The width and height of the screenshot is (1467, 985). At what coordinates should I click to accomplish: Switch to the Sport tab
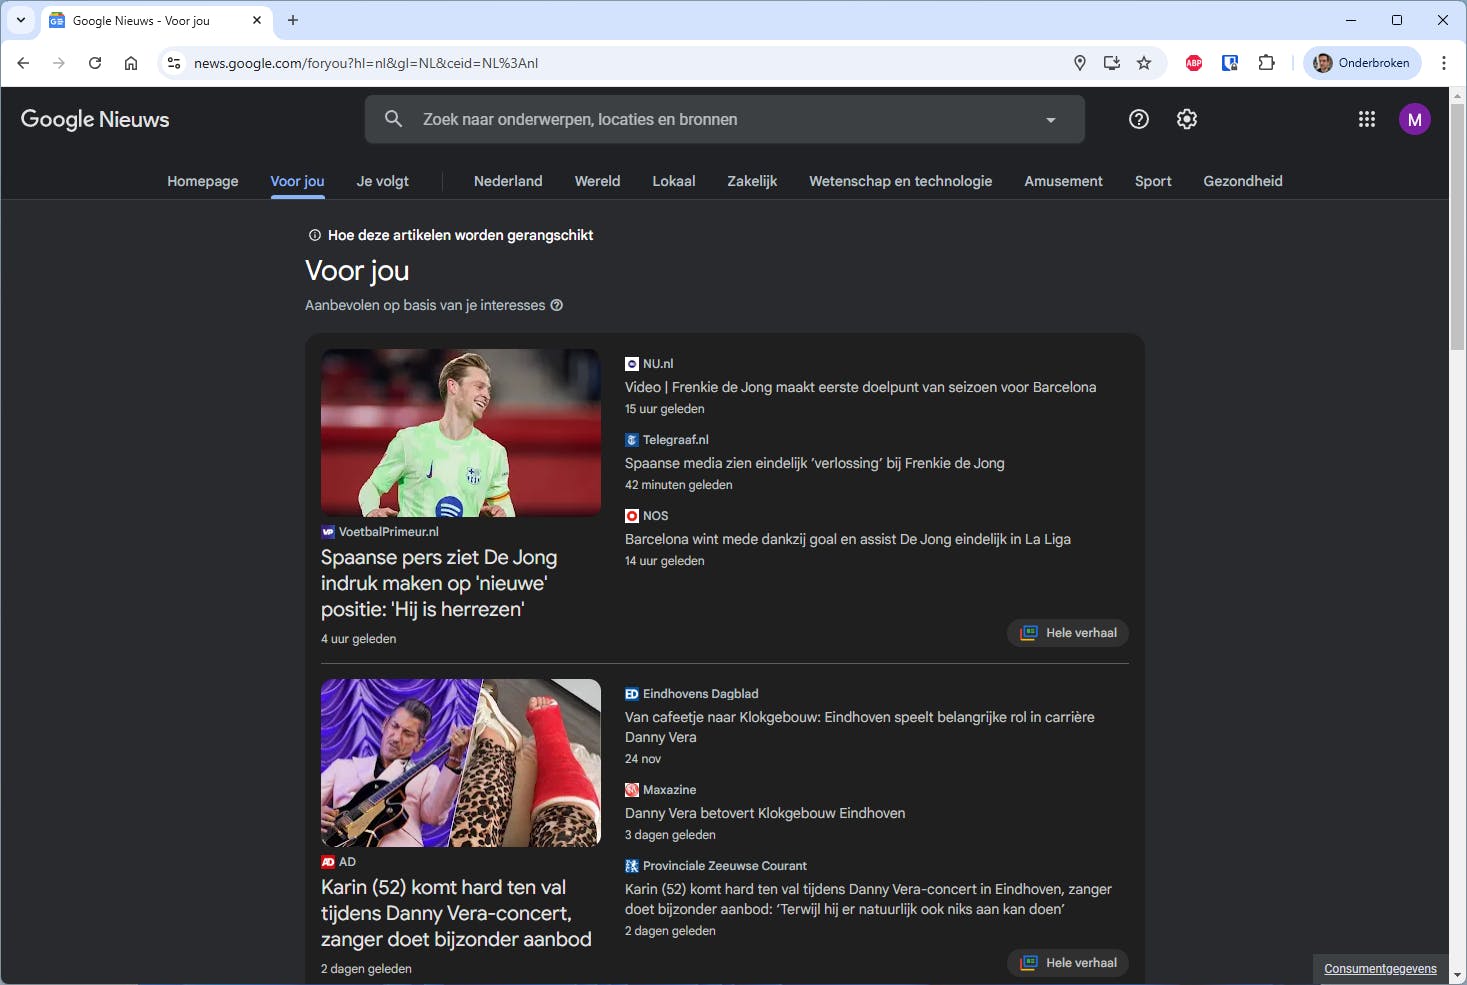(1152, 181)
